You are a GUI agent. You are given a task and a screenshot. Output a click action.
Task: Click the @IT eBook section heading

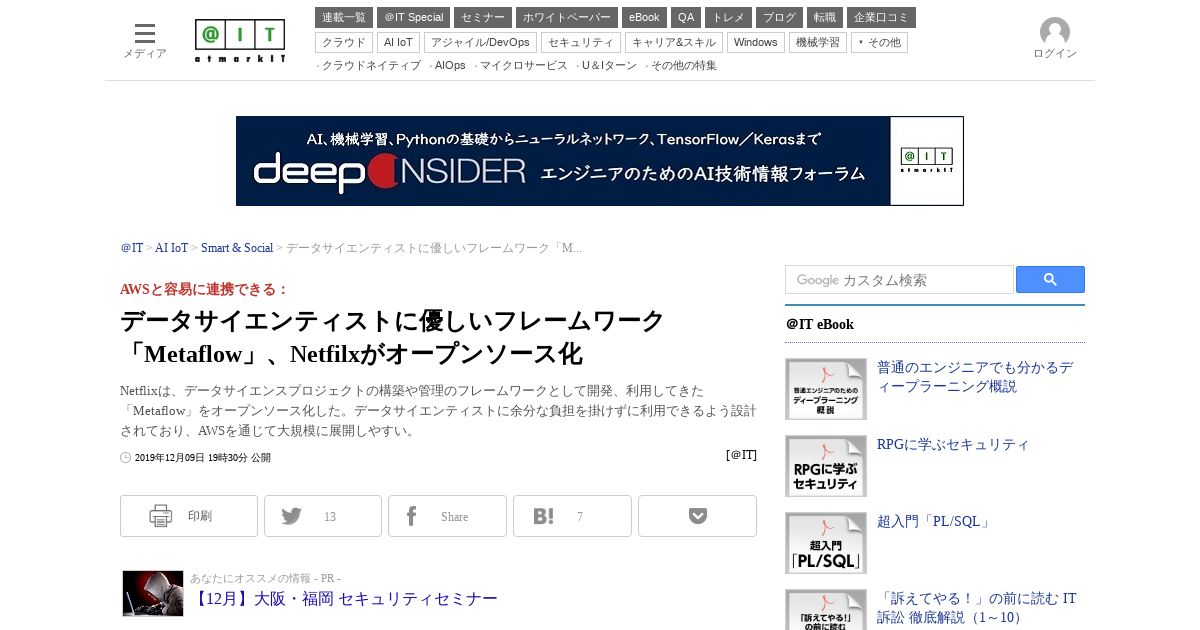pyautogui.click(x=820, y=324)
